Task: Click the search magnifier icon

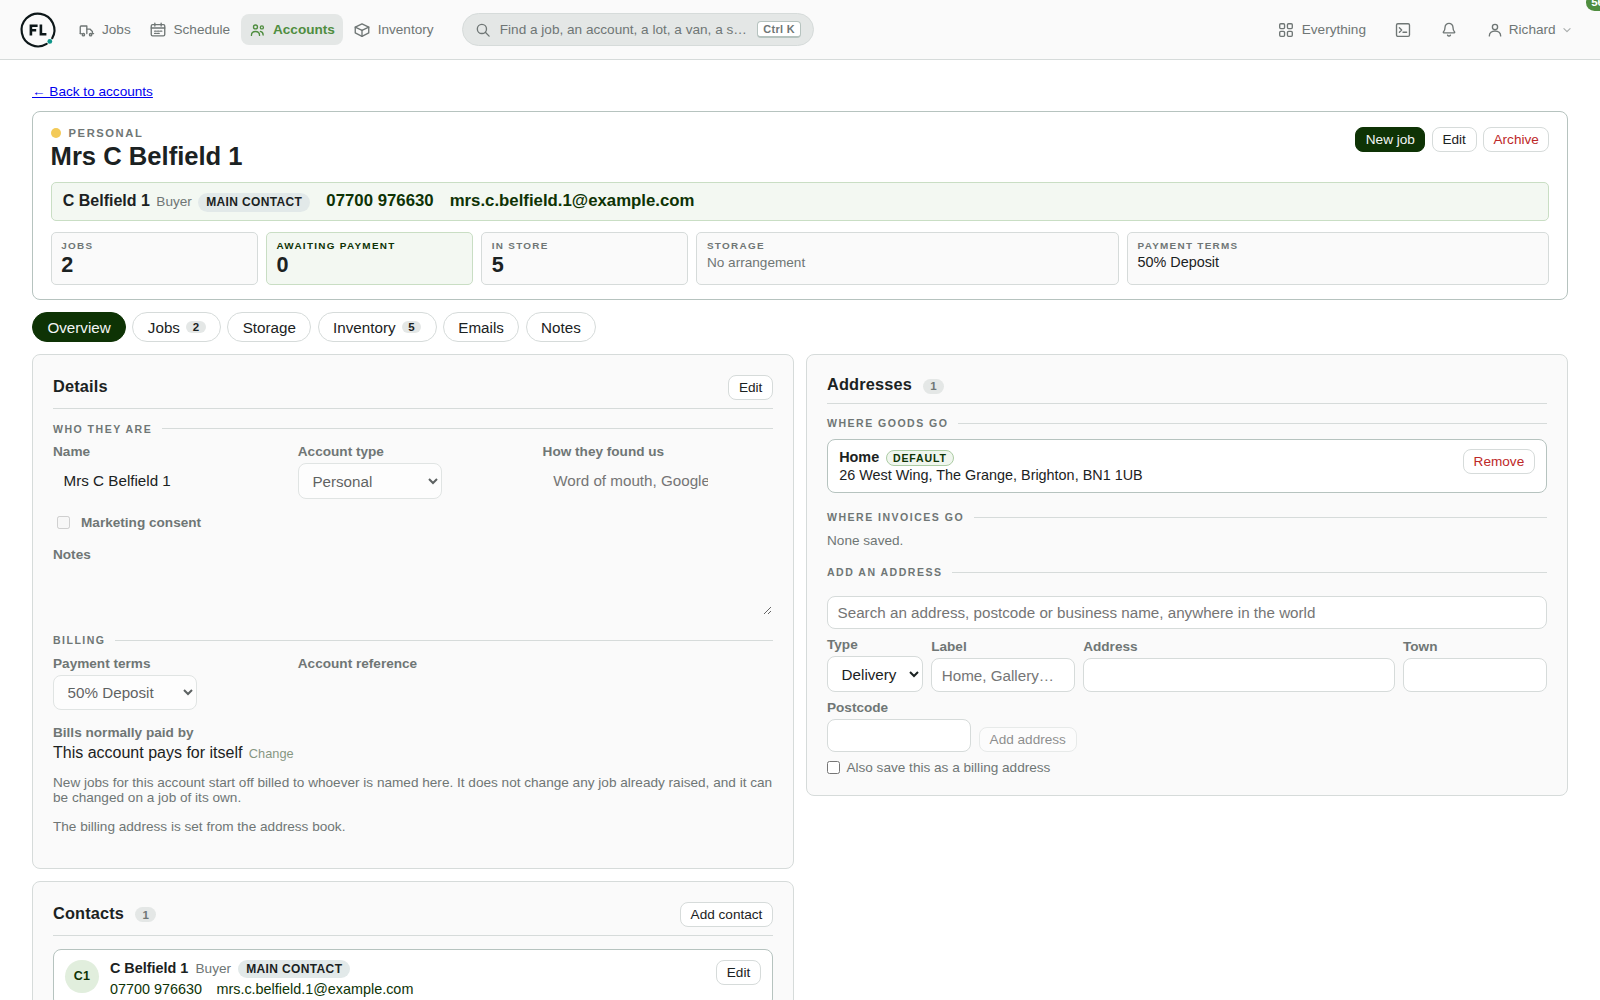Action: (x=483, y=30)
